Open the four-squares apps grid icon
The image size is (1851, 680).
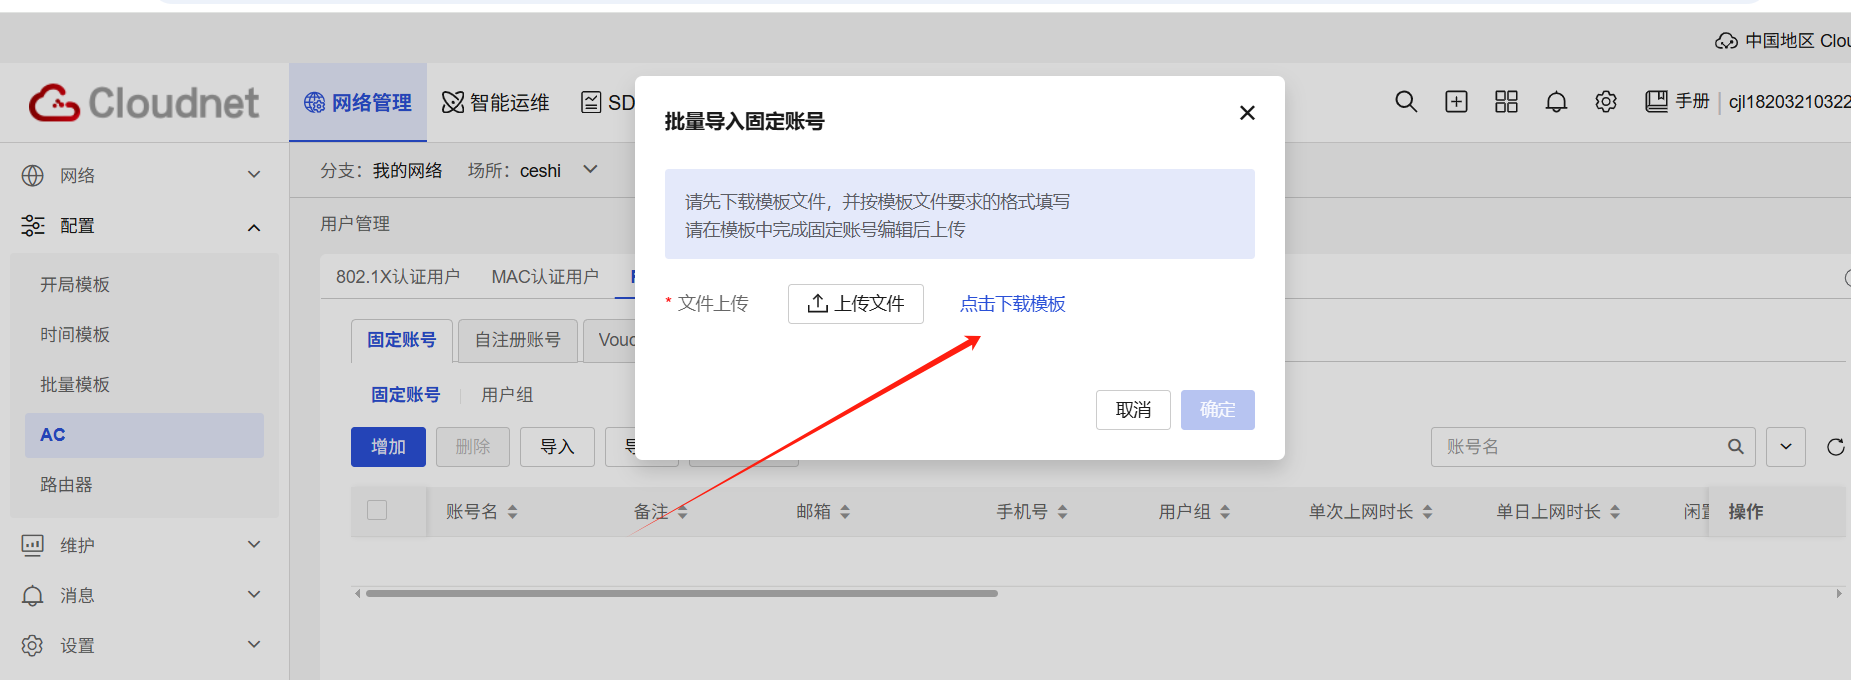pyautogui.click(x=1506, y=102)
